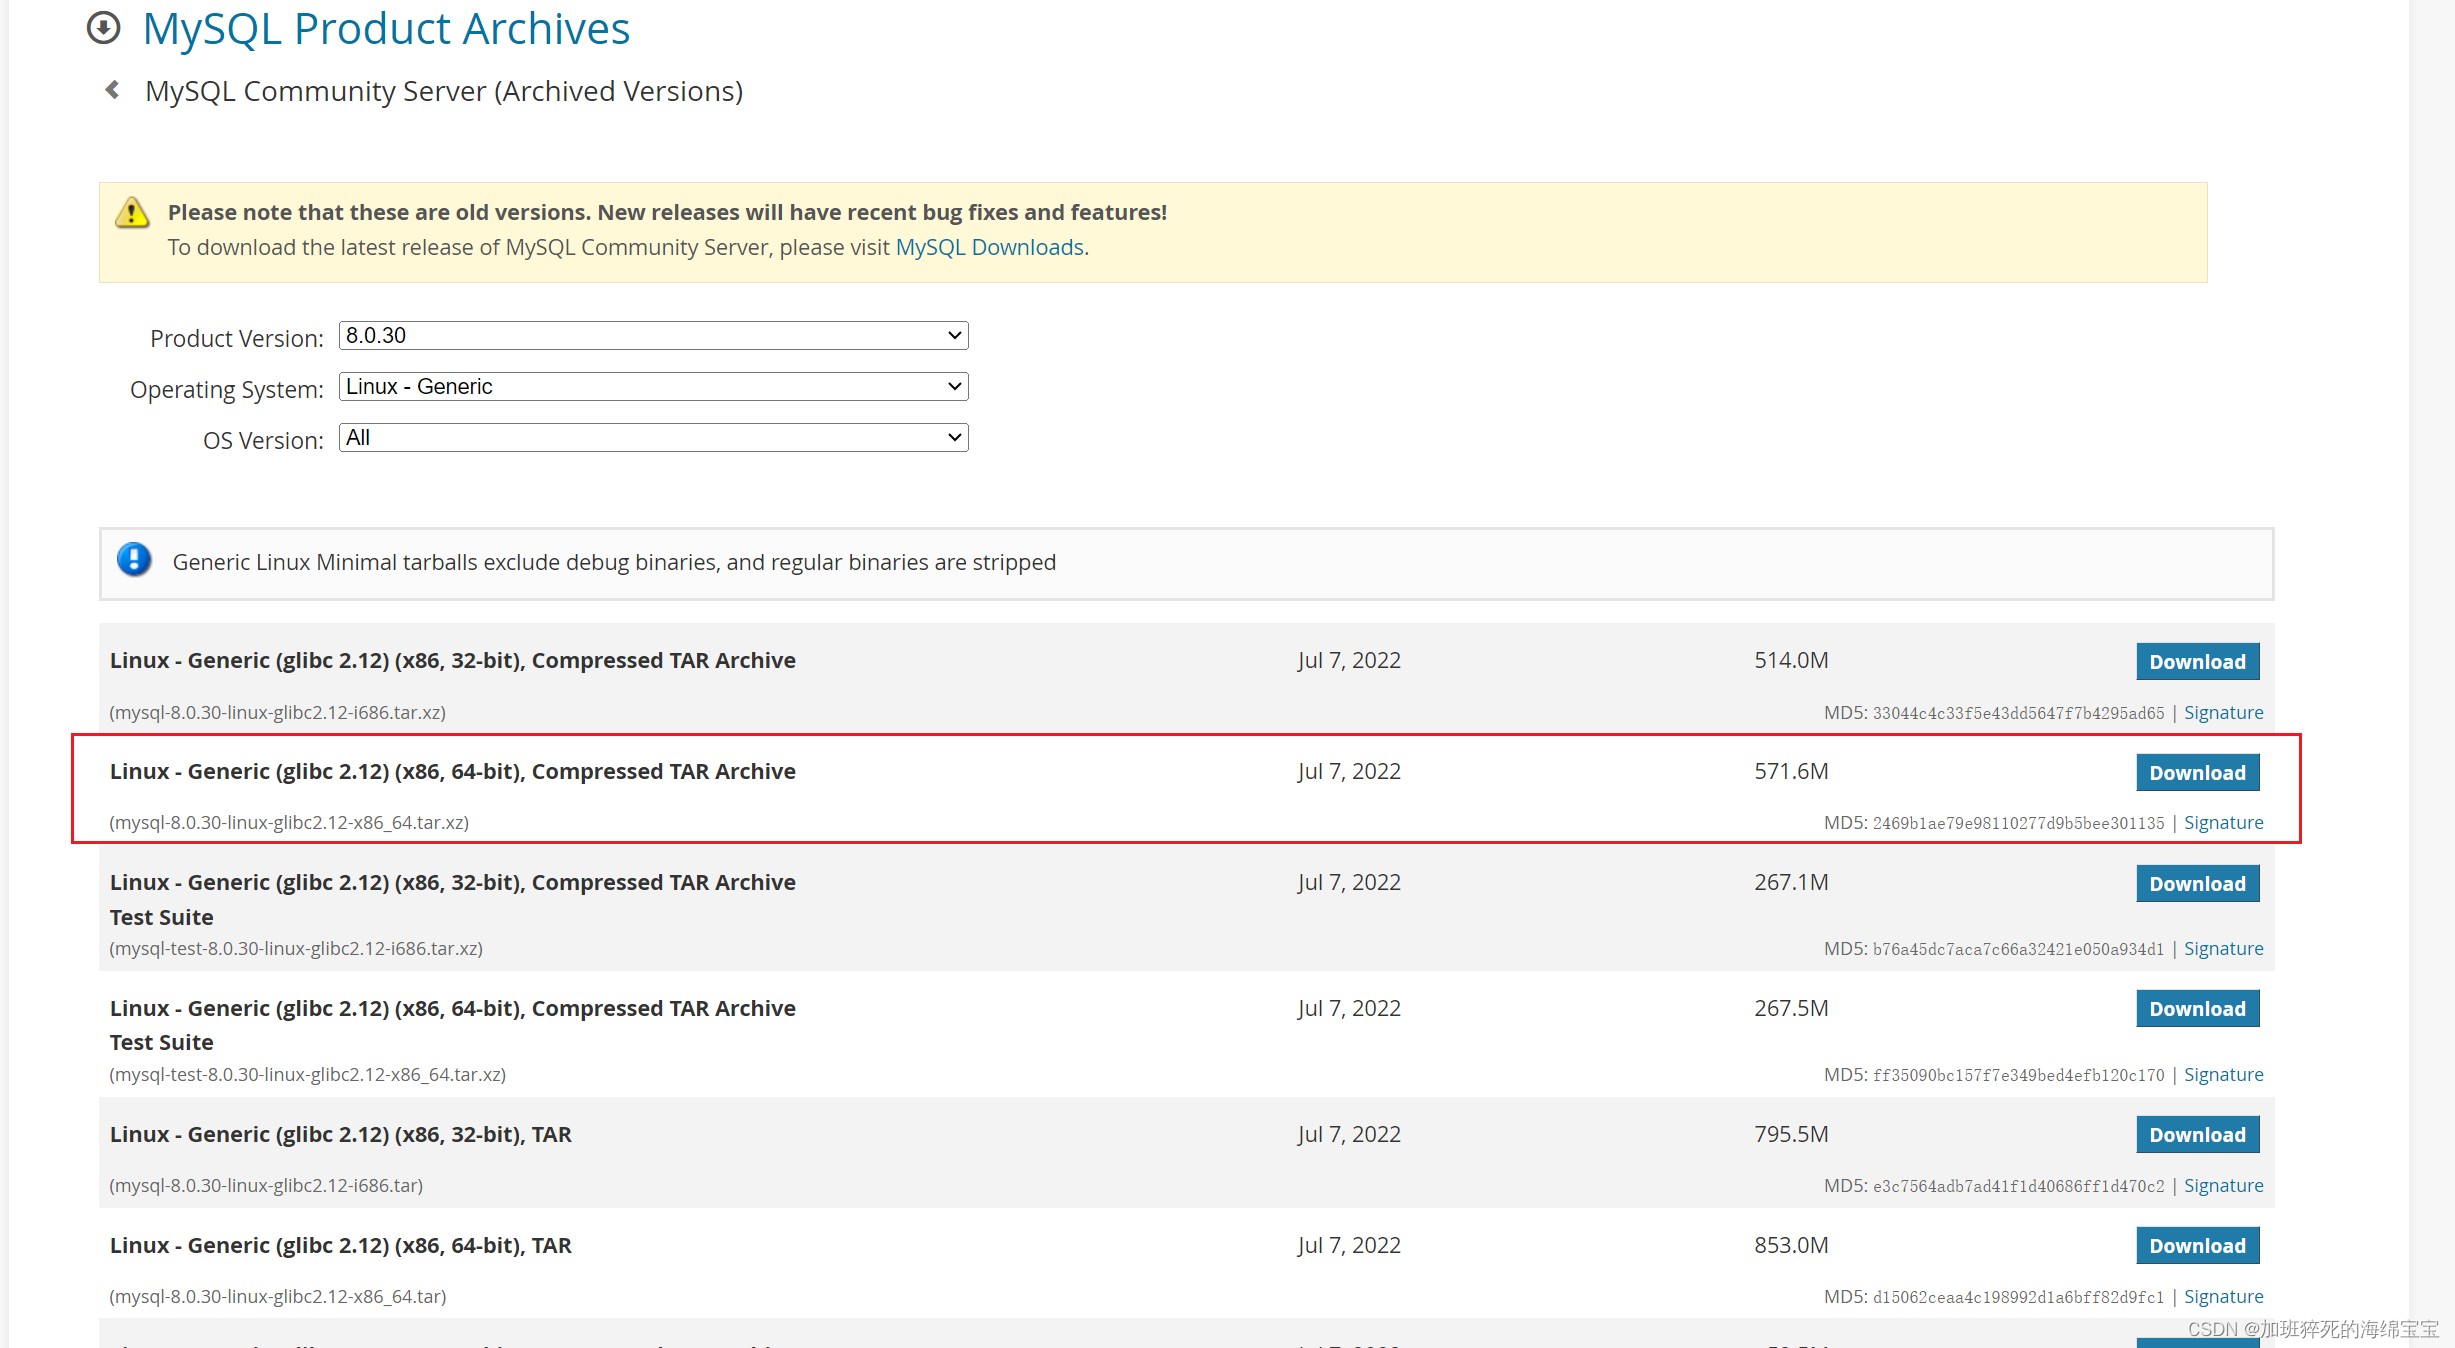Follow the MySQL Downloads link in the notice
The image size is (2455, 1348).
tap(989, 247)
